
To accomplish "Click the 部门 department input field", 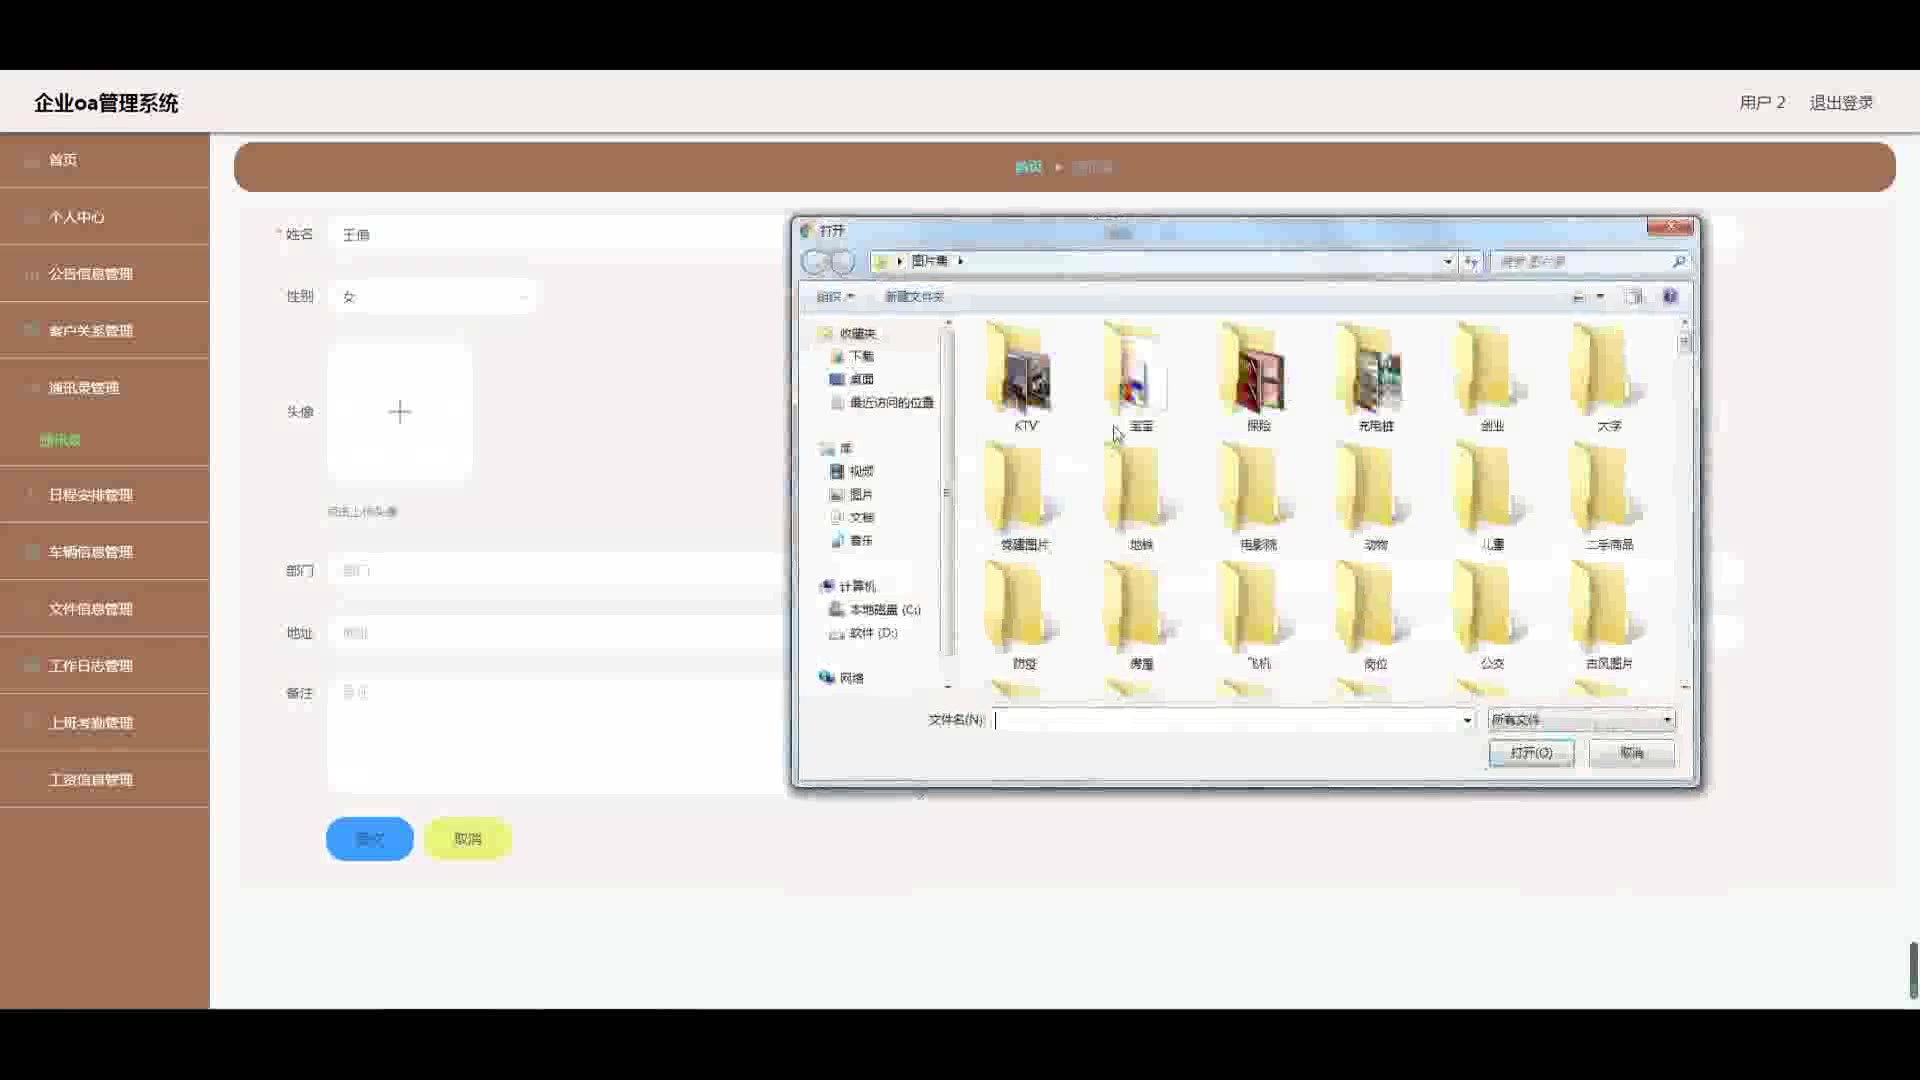I will (558, 570).
